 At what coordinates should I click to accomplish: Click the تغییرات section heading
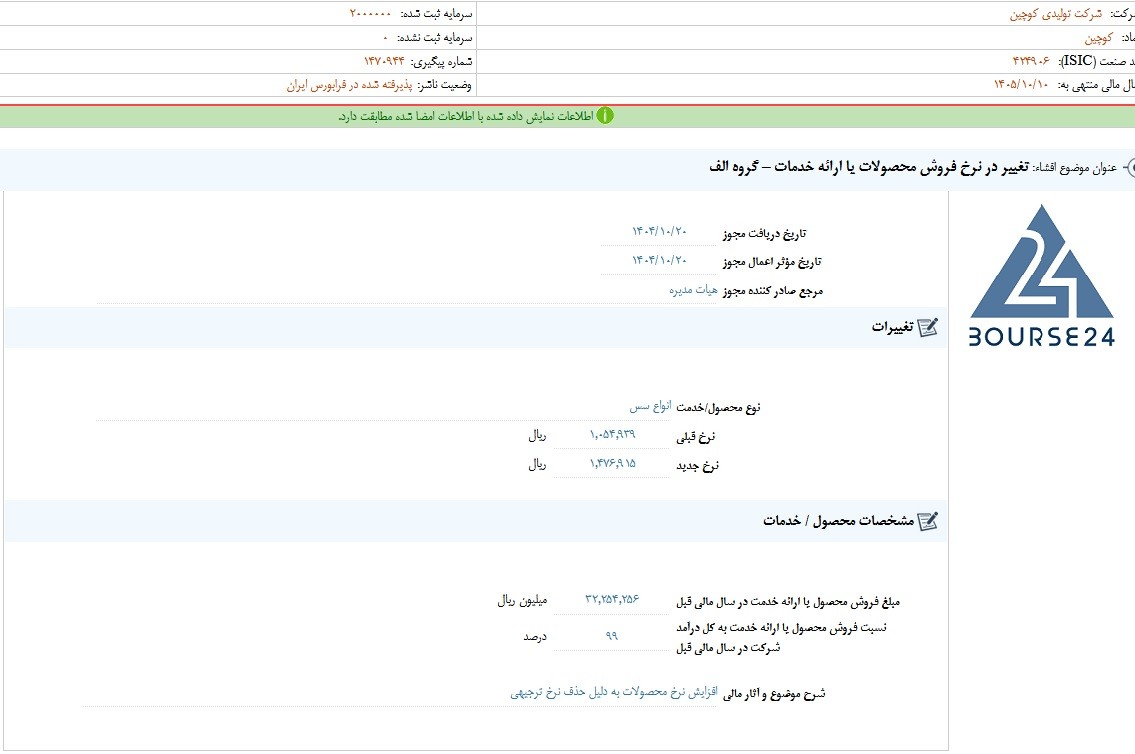[x=893, y=328]
